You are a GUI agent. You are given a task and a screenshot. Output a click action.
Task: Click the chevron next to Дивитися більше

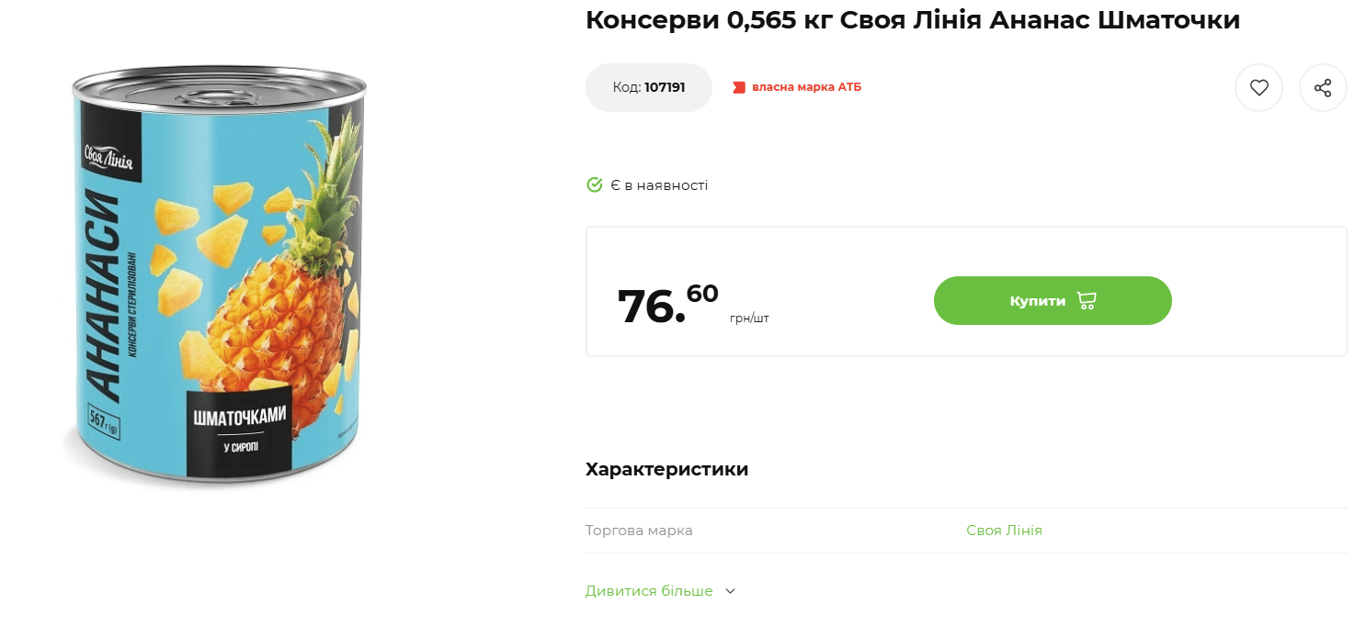pos(730,591)
